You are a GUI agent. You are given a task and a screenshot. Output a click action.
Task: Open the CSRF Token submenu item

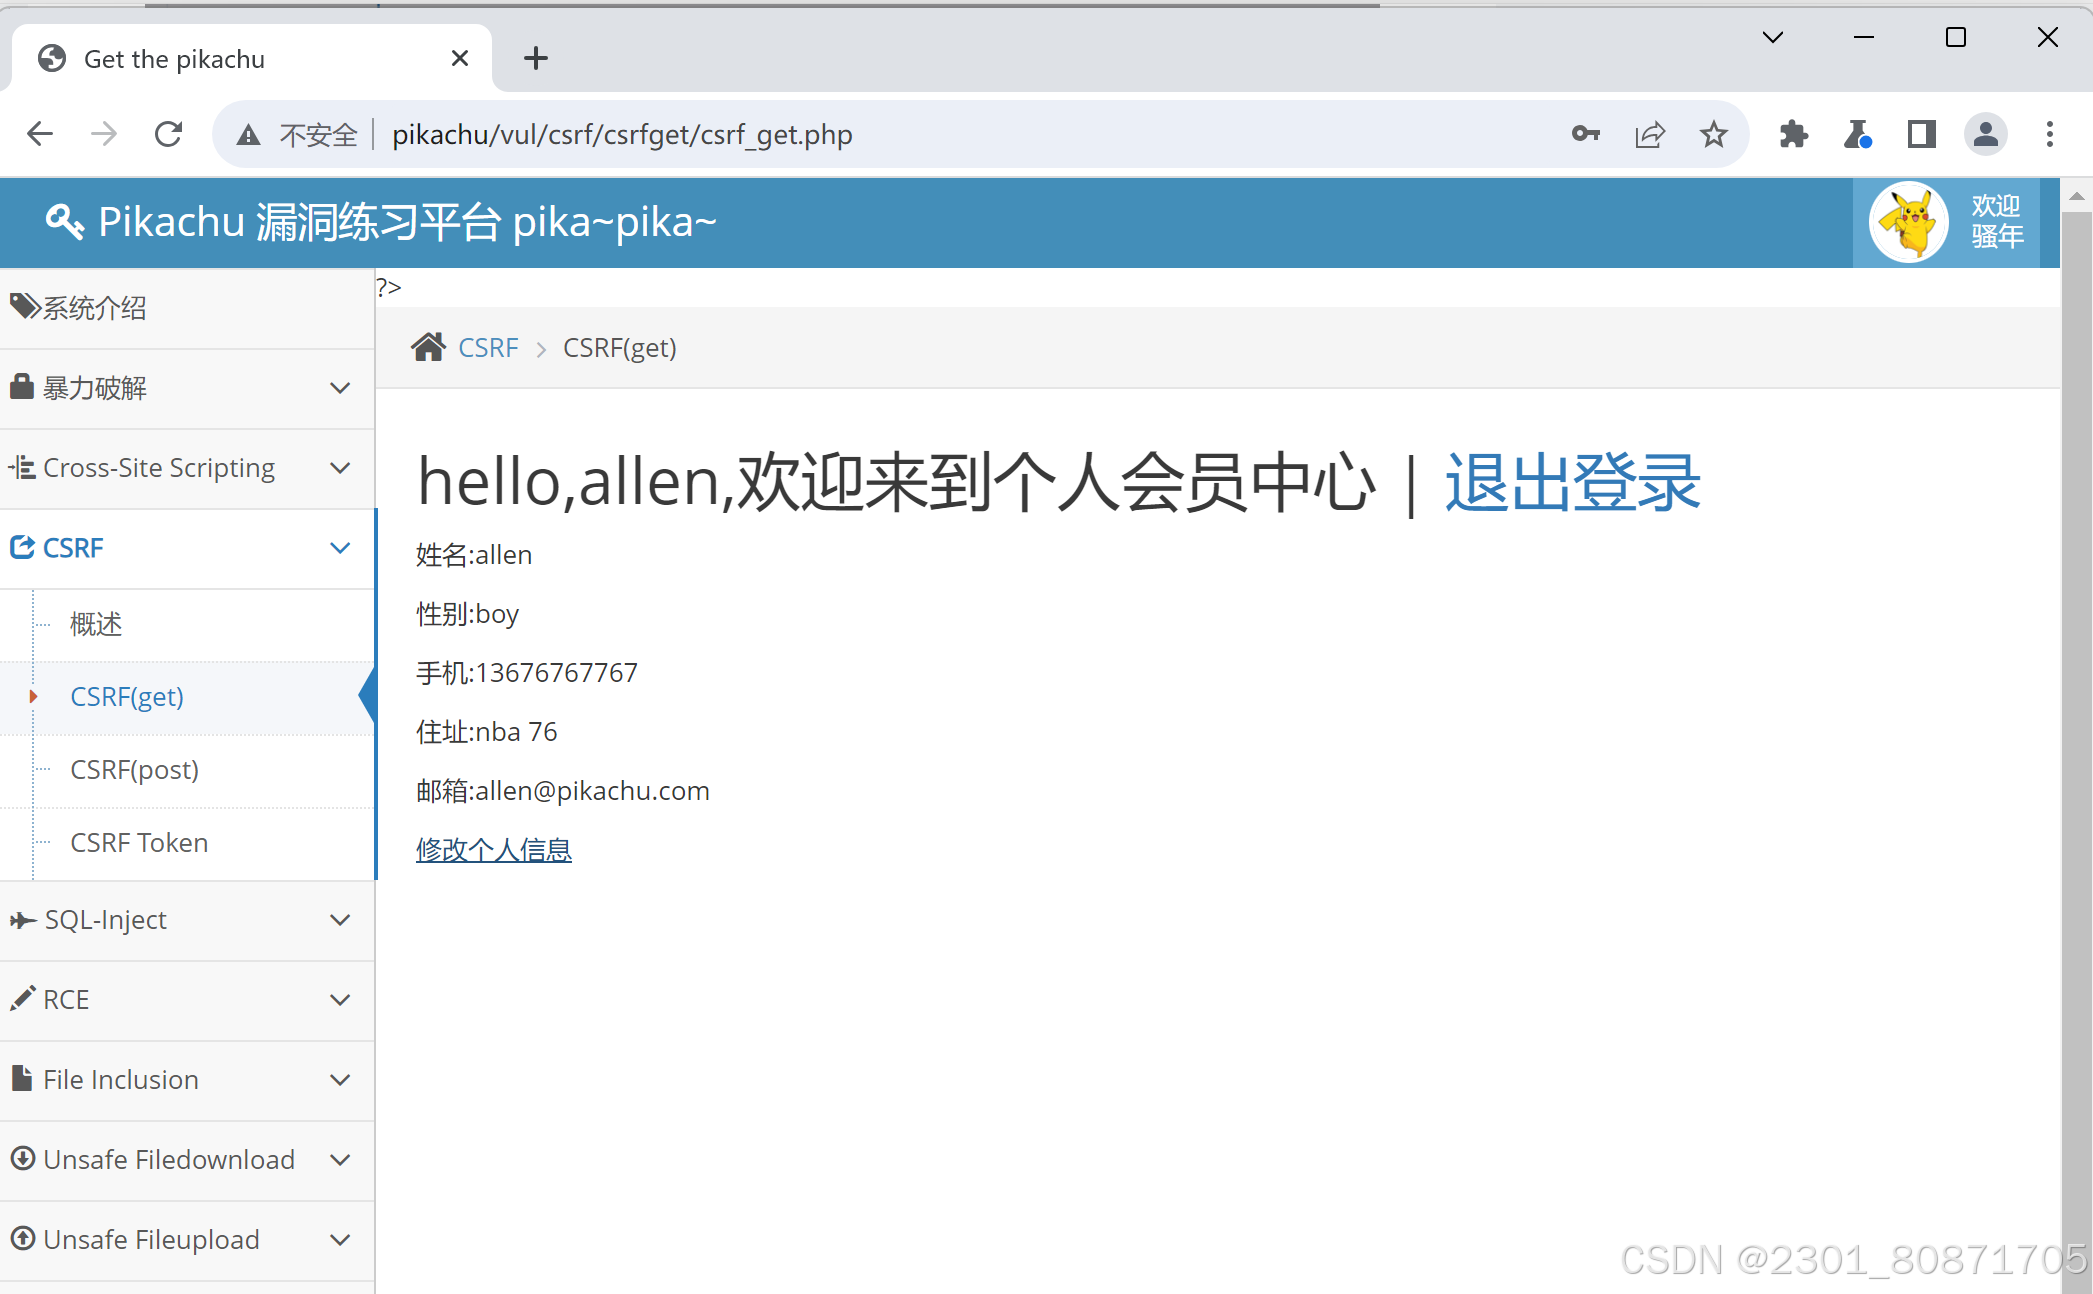coord(139,843)
